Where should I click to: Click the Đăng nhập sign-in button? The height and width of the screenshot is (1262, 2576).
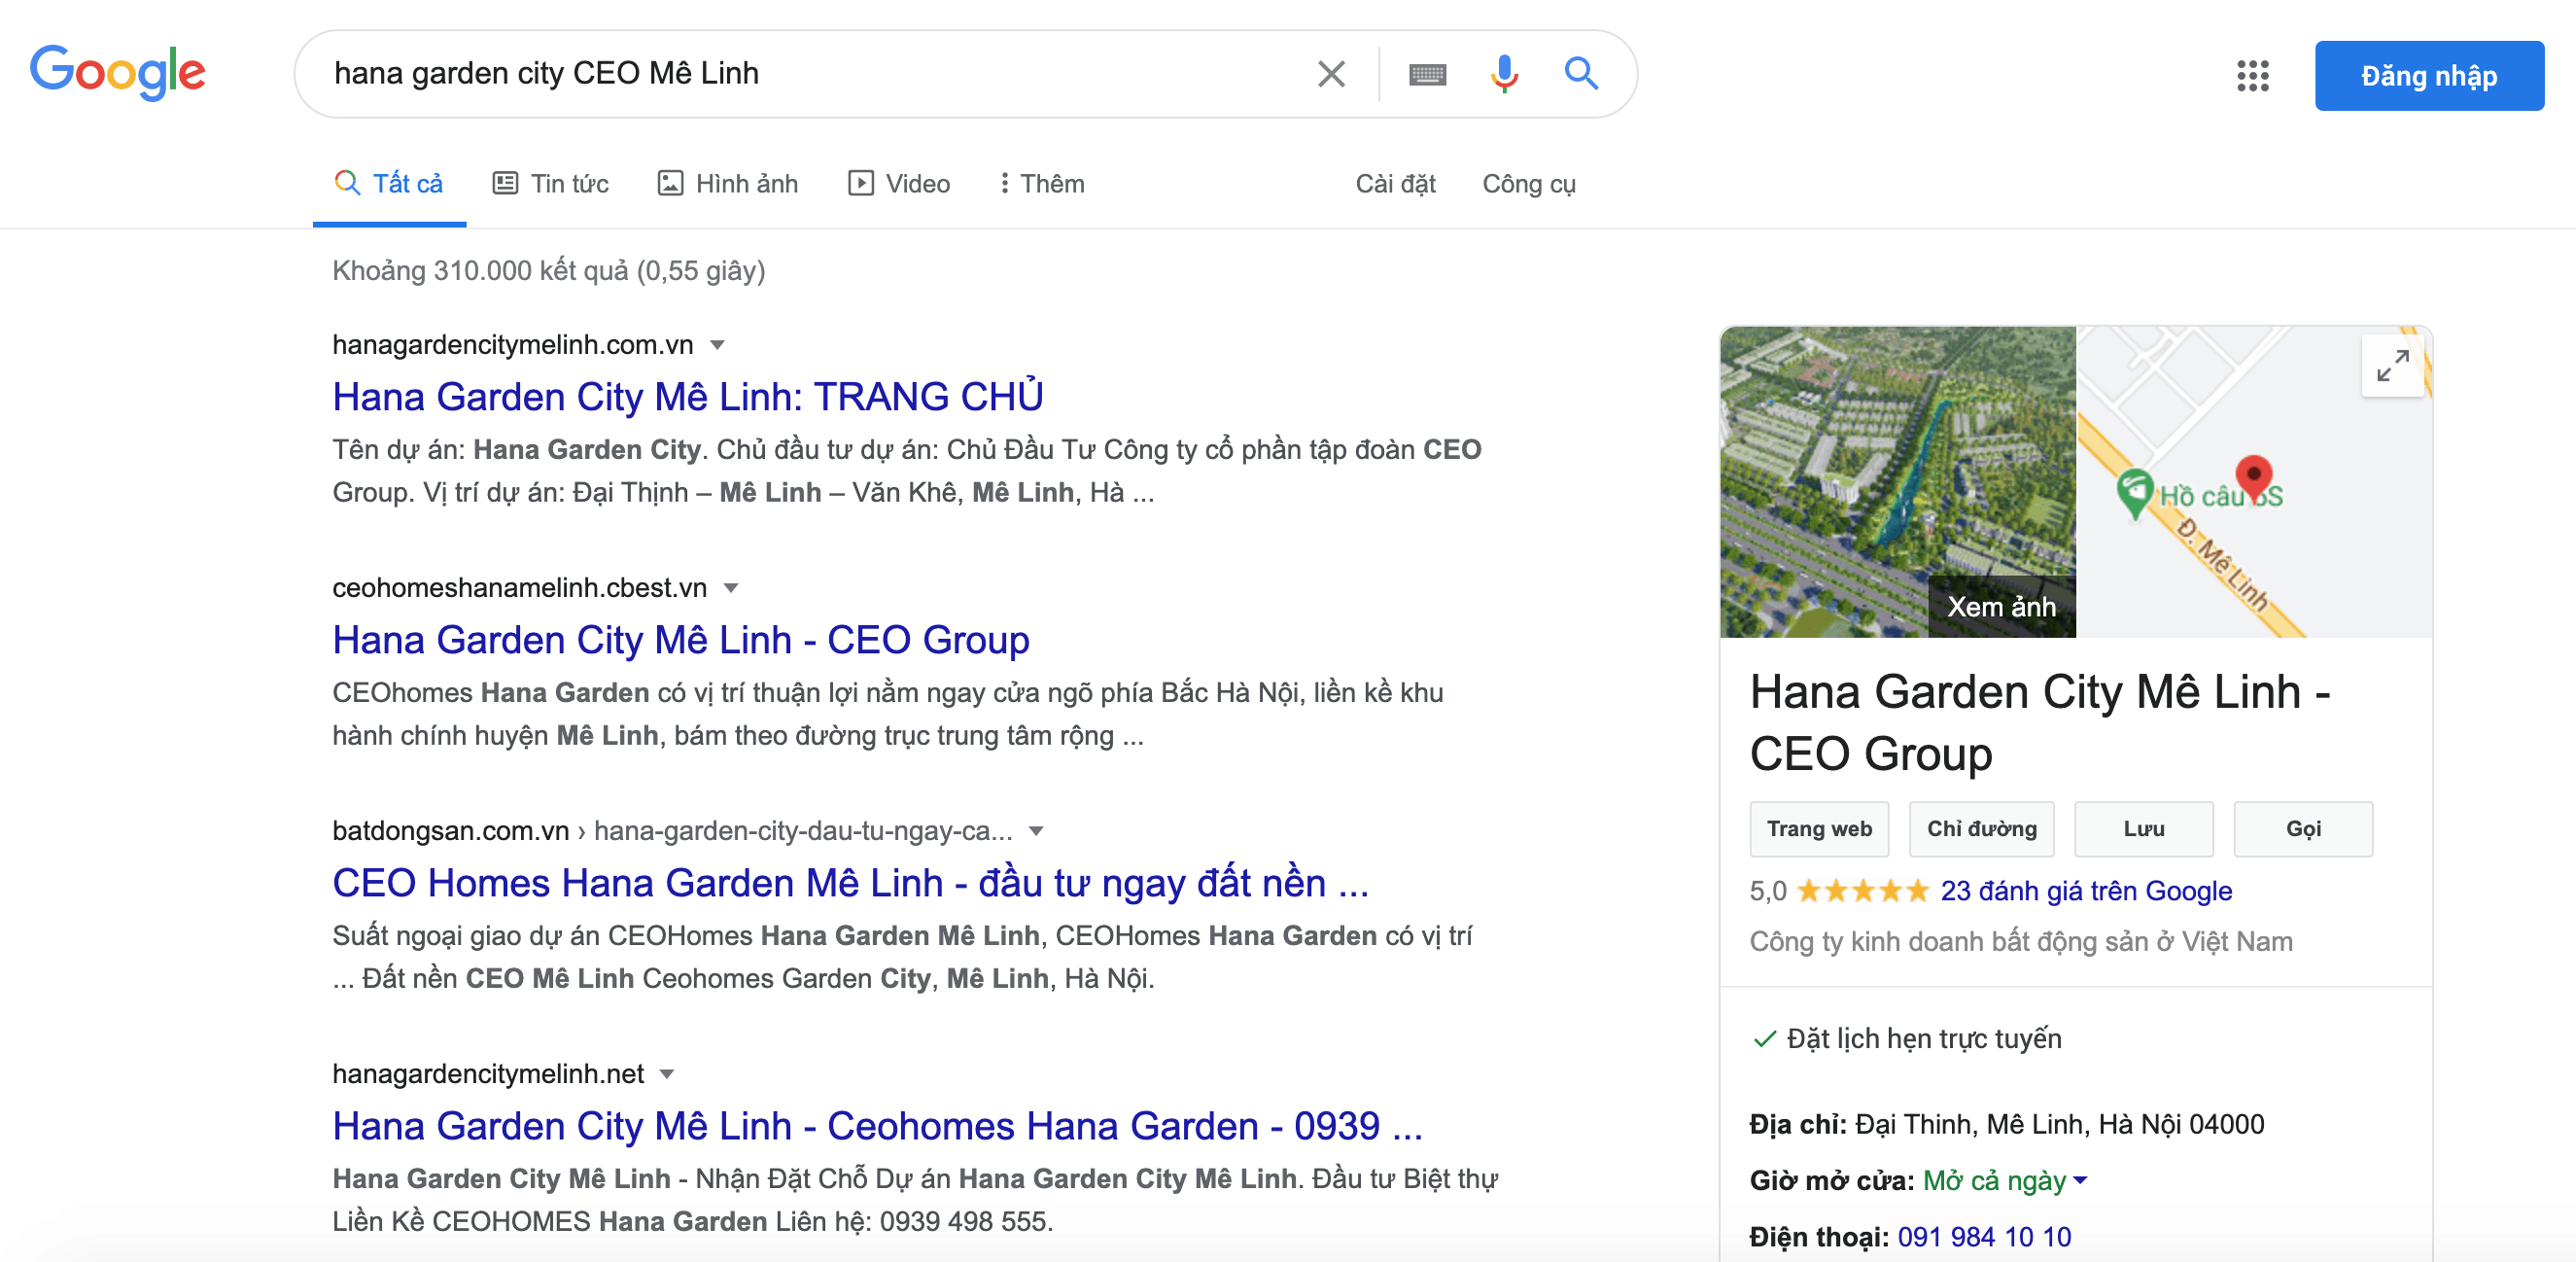click(2428, 76)
